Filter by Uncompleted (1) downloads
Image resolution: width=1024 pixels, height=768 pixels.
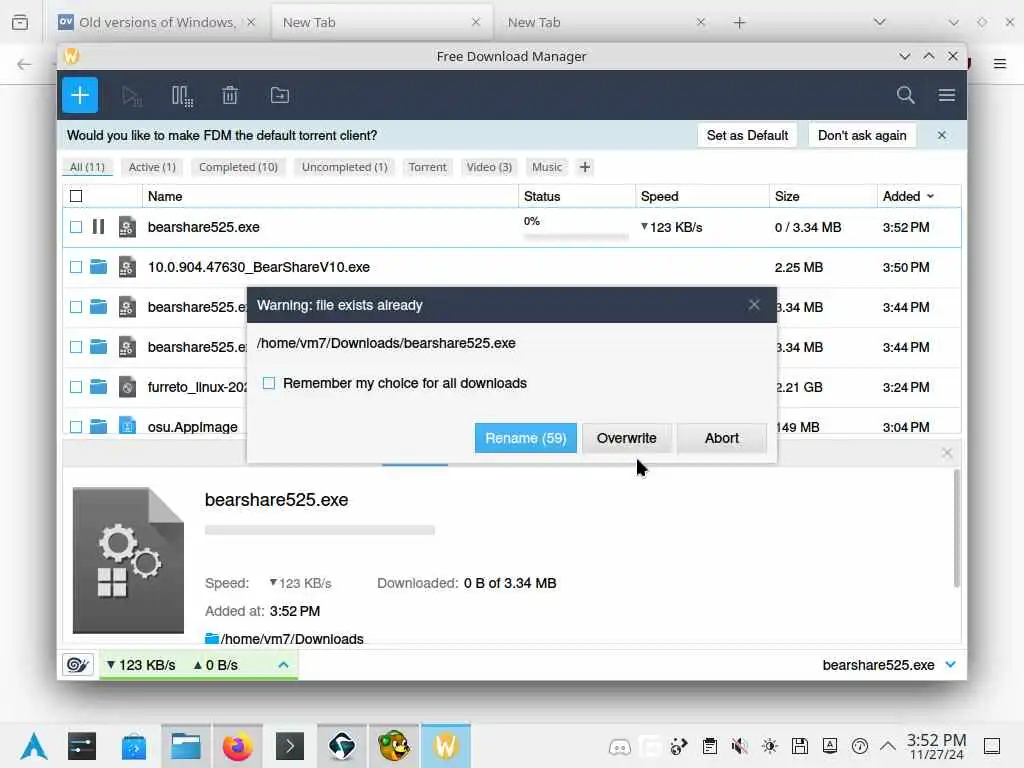coord(345,167)
